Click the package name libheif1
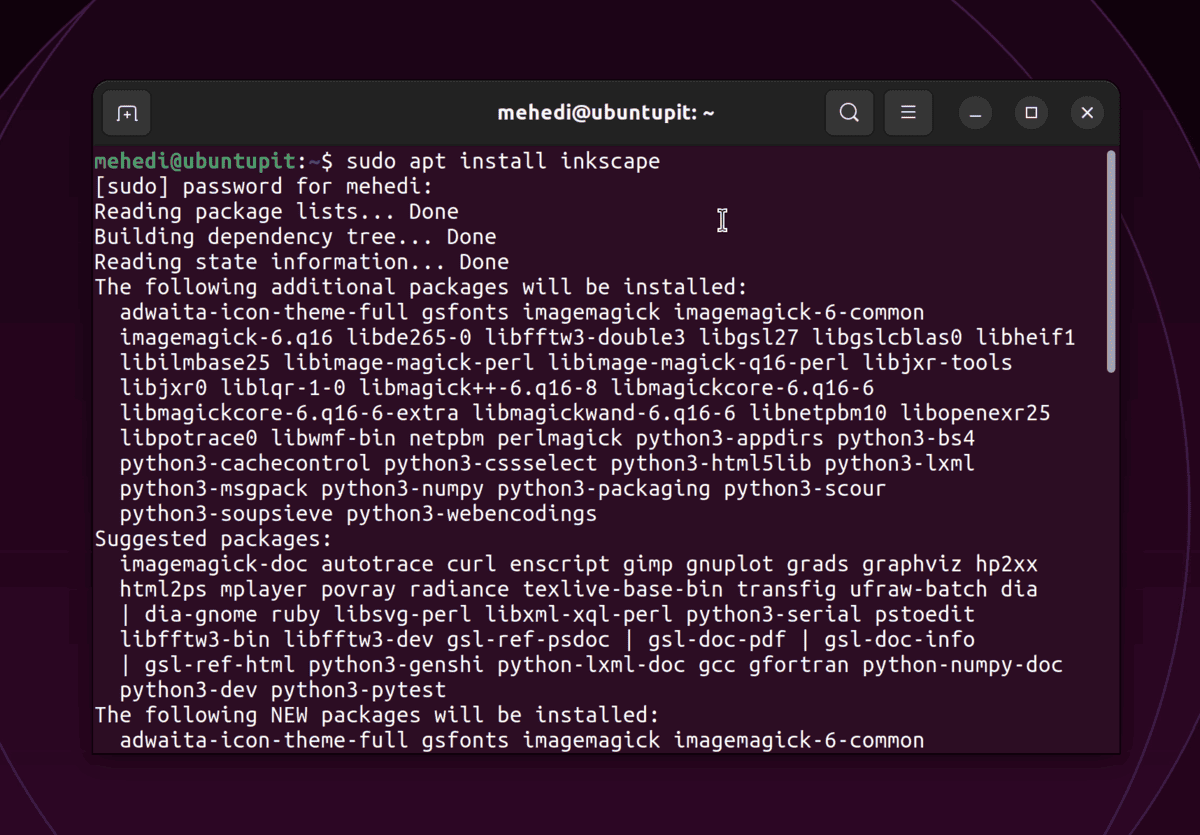 (x=1026, y=337)
